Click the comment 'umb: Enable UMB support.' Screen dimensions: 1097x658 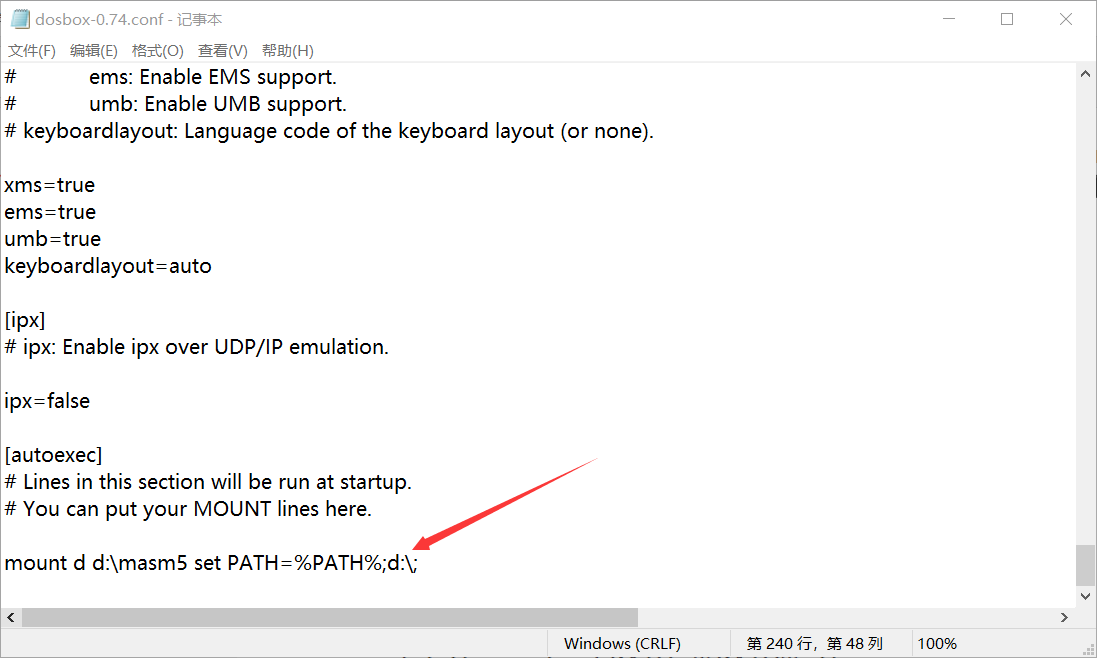point(218,104)
